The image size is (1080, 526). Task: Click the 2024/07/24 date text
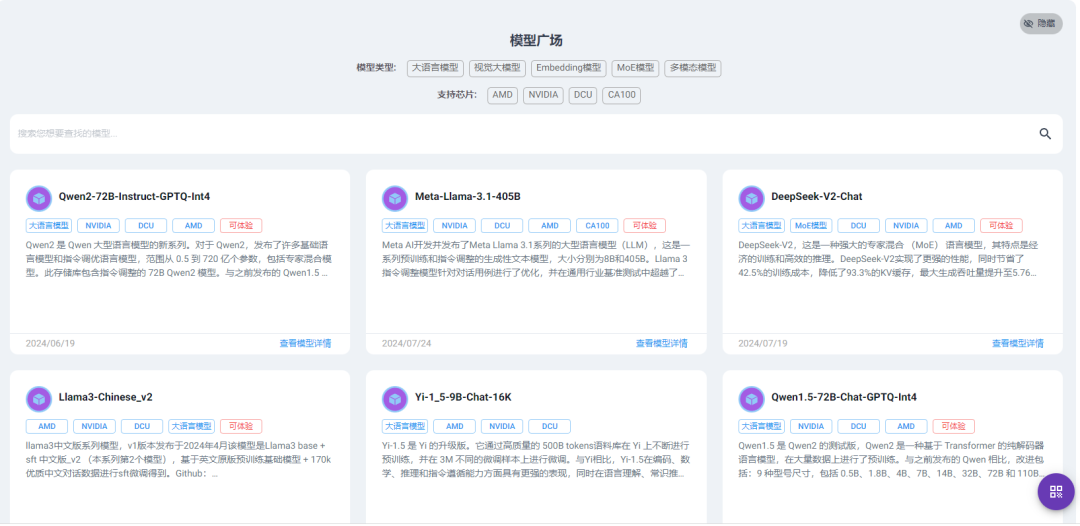(406, 344)
